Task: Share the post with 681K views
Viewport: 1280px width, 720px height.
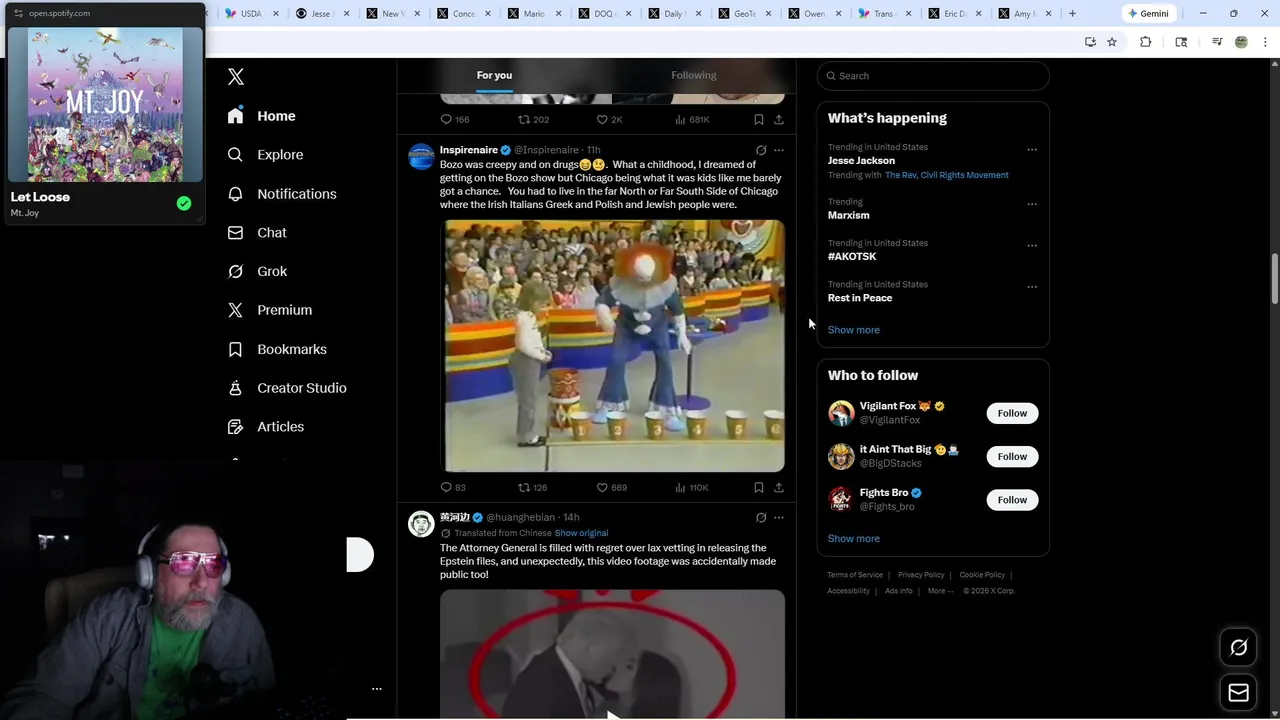Action: coord(779,119)
